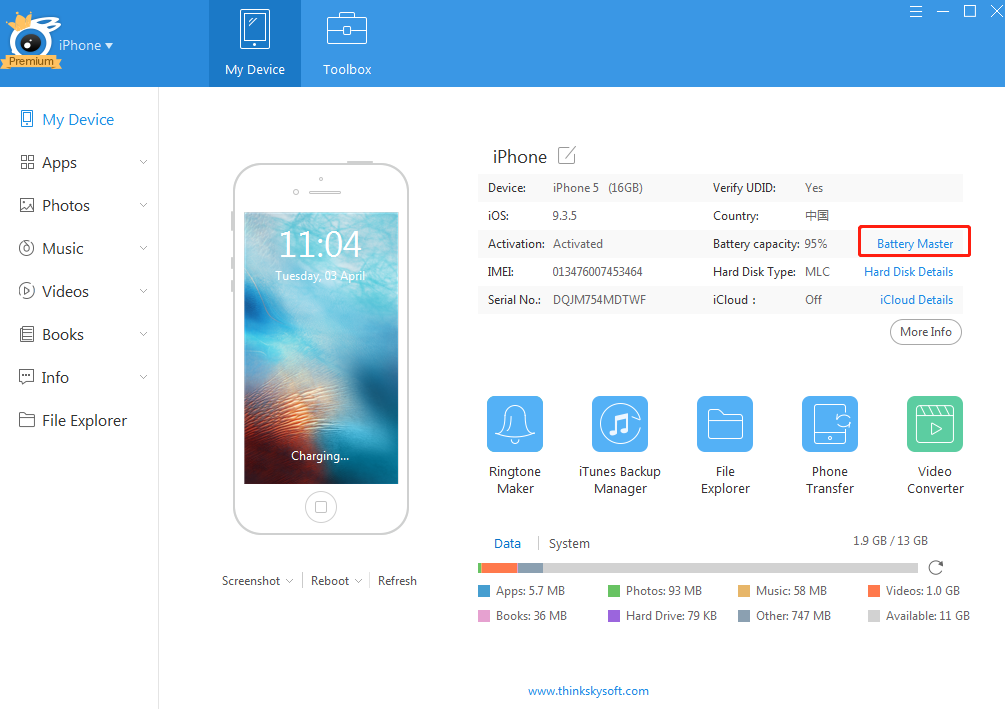This screenshot has height=709, width=1005.
Task: Expand the Books section chevron
Action: [144, 334]
